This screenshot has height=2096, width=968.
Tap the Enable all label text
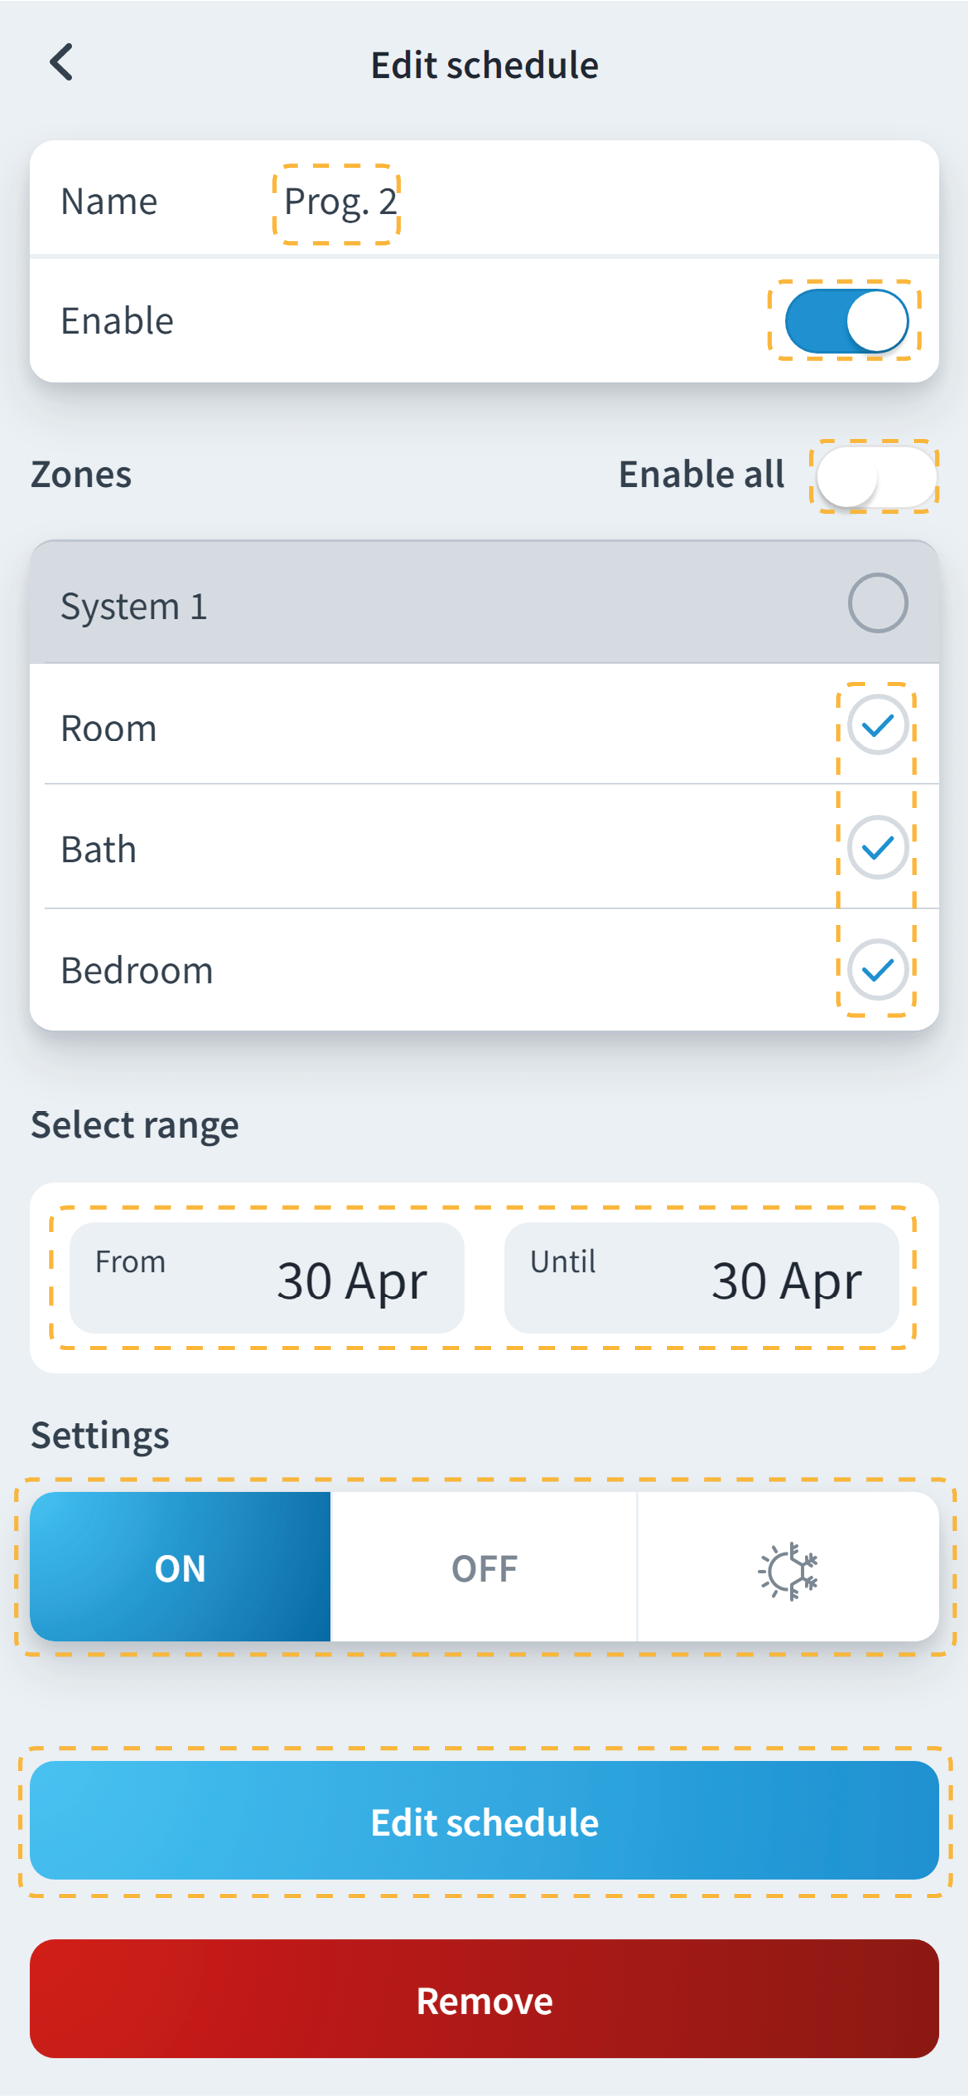tap(701, 474)
